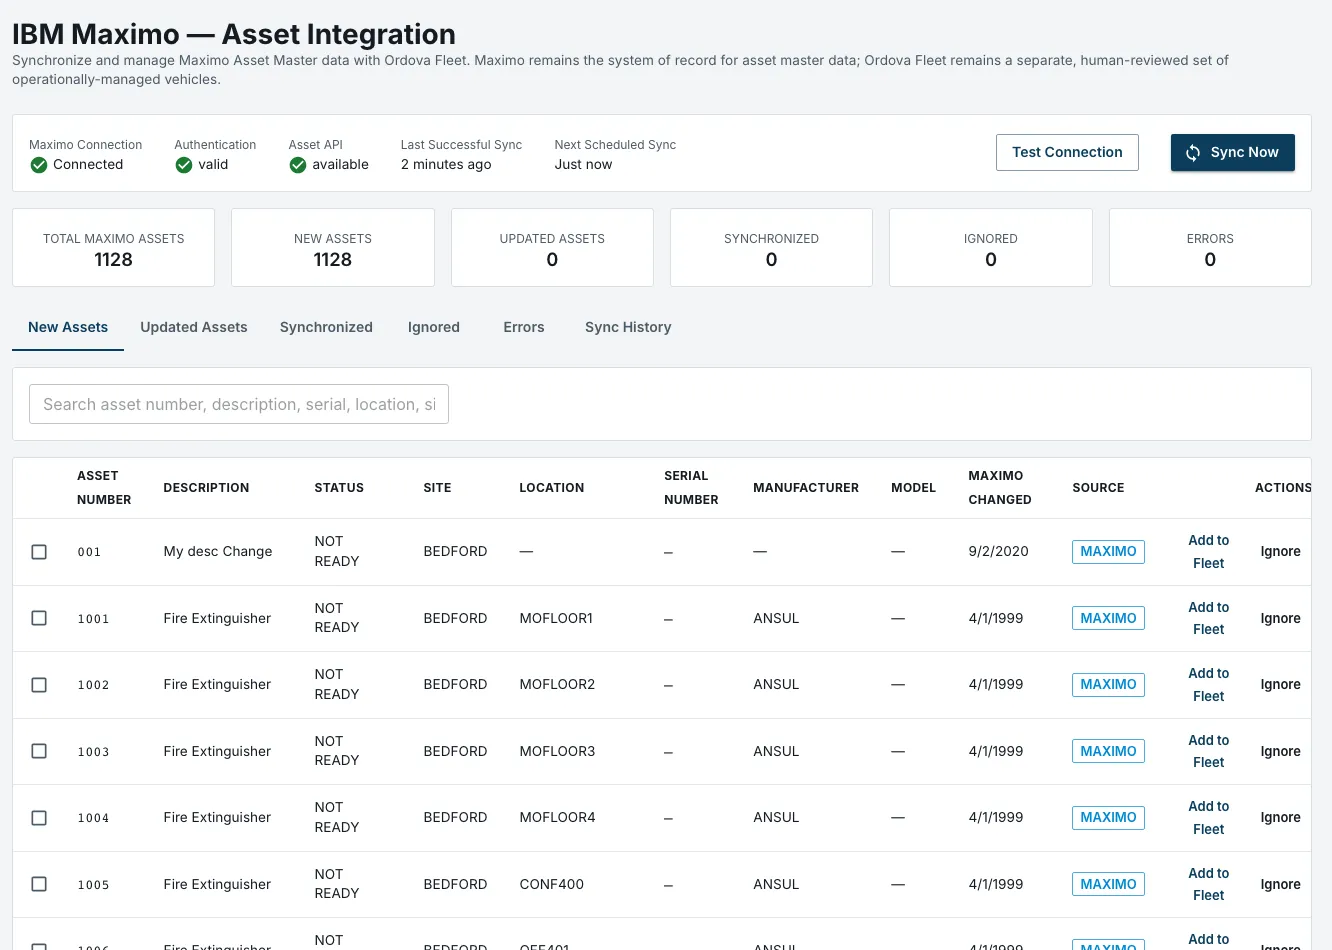Start a sync with Sync Now
Image resolution: width=1332 pixels, height=950 pixels.
pyautogui.click(x=1232, y=152)
